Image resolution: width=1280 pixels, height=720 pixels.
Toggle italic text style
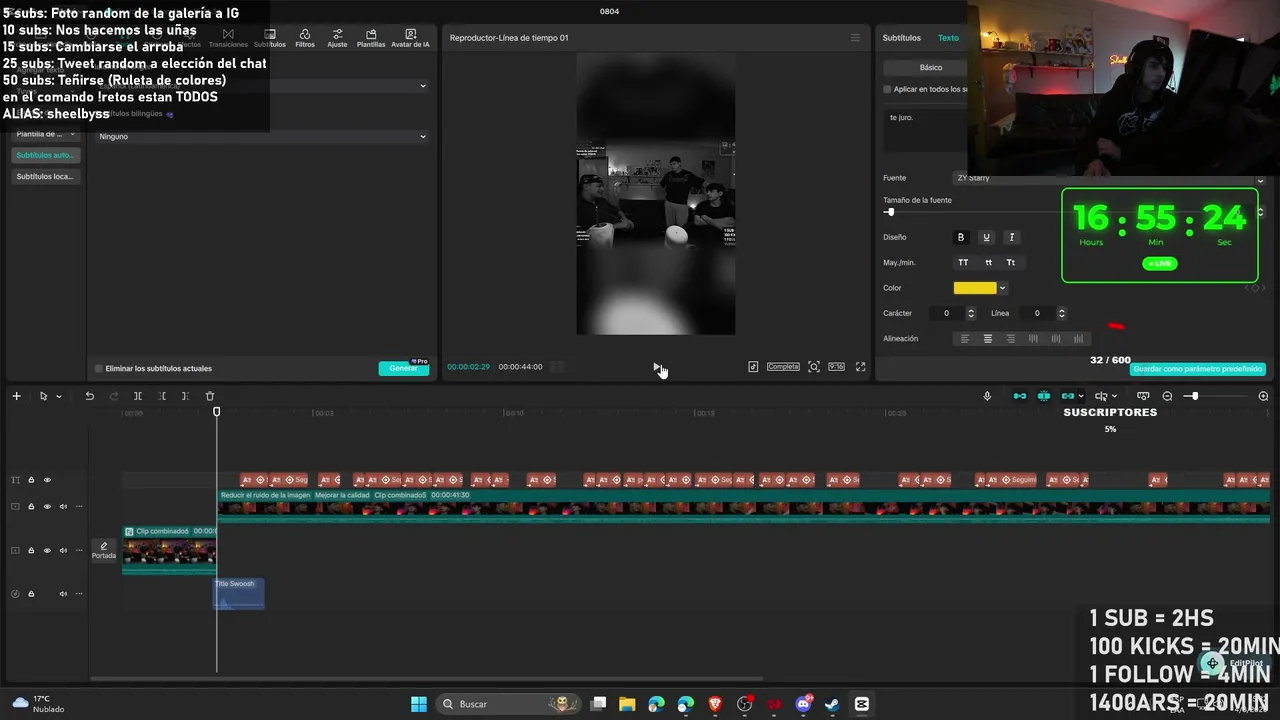coord(1011,237)
